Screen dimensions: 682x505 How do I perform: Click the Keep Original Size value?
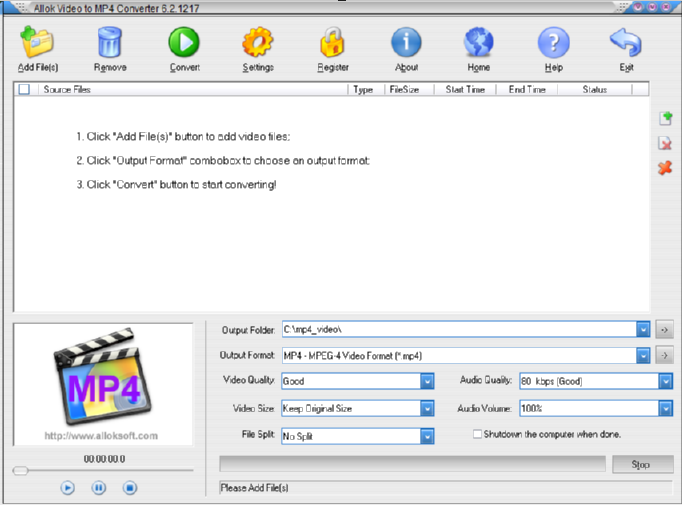click(x=317, y=408)
